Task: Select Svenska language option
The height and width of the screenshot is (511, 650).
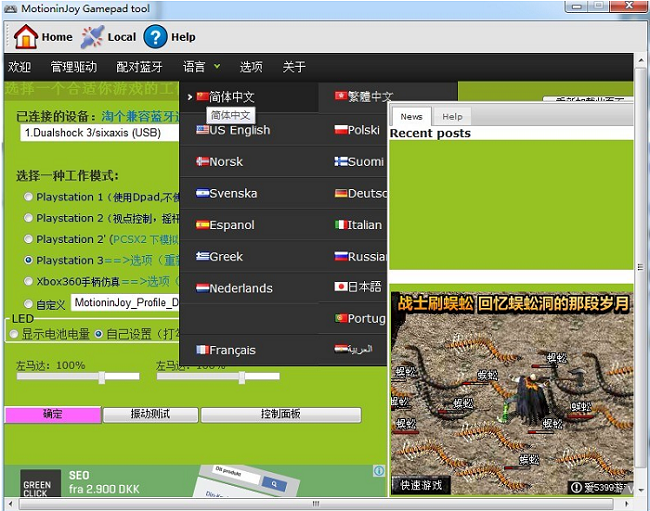Action: (227, 194)
